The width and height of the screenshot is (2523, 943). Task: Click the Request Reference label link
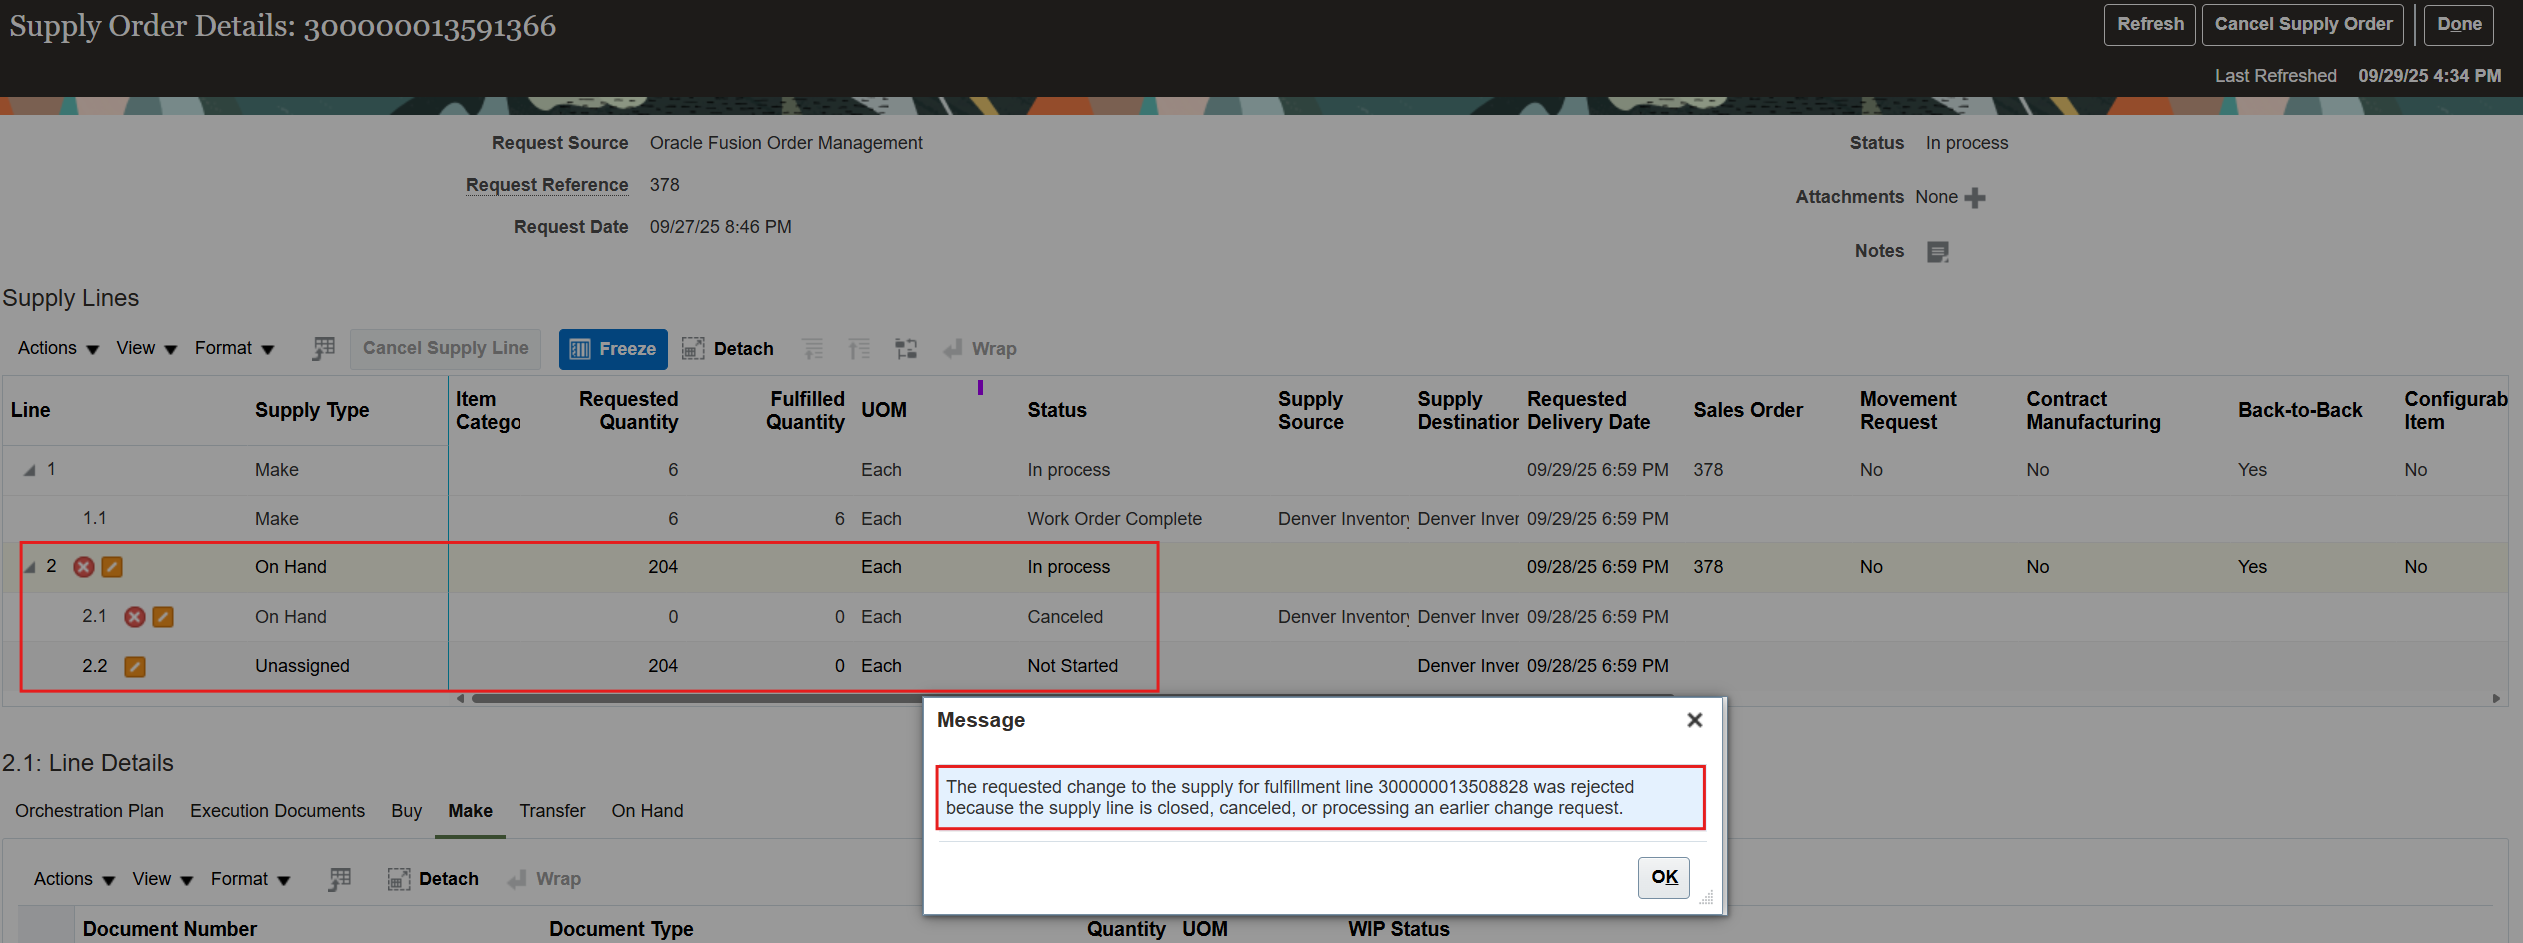click(547, 185)
